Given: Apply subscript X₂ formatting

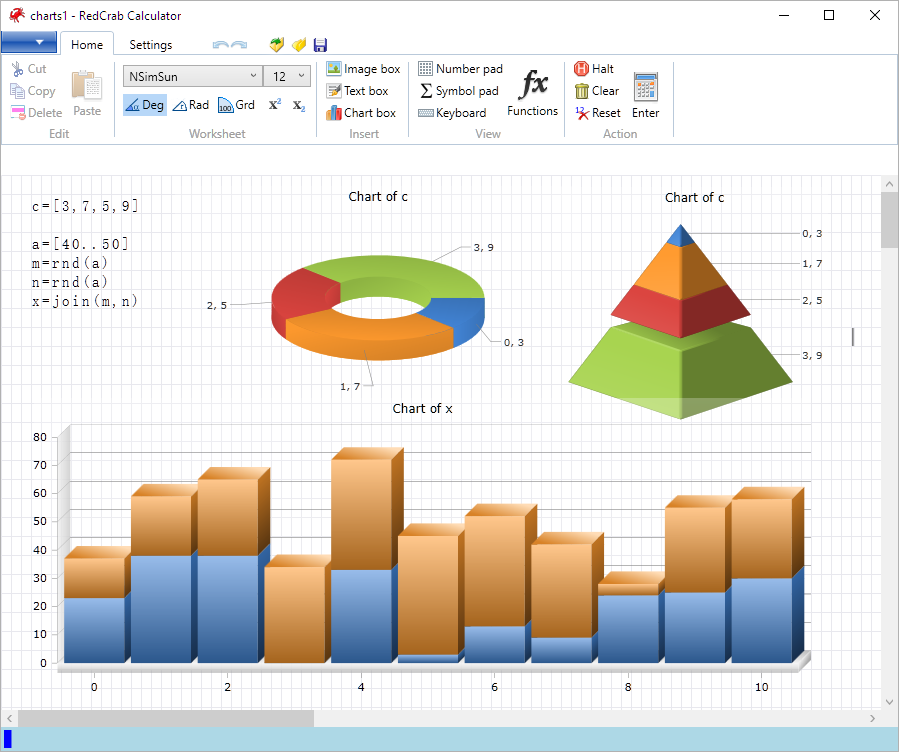Looking at the screenshot, I should click(x=299, y=105).
